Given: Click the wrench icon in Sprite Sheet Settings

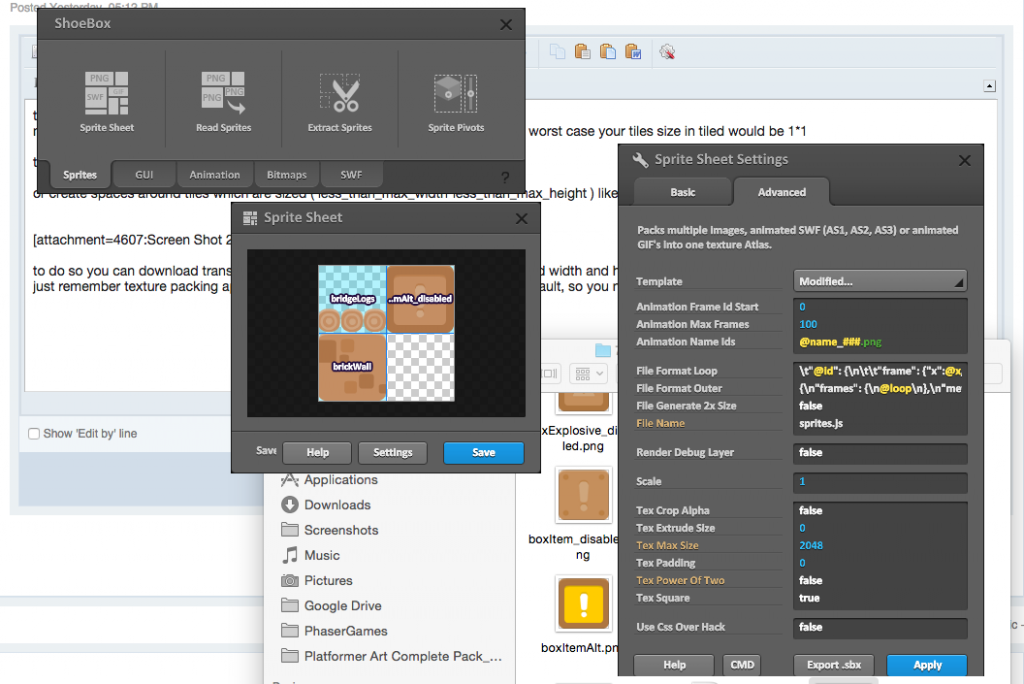Looking at the screenshot, I should point(640,159).
